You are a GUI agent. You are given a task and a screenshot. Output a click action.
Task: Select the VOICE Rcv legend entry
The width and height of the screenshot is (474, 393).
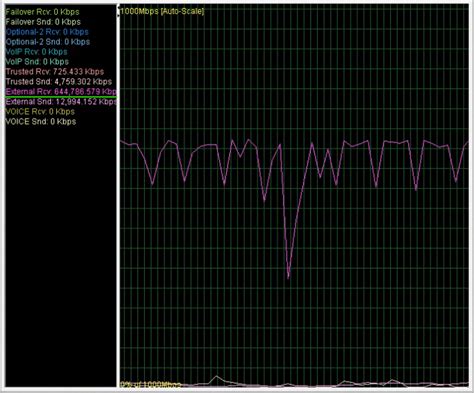coord(40,112)
